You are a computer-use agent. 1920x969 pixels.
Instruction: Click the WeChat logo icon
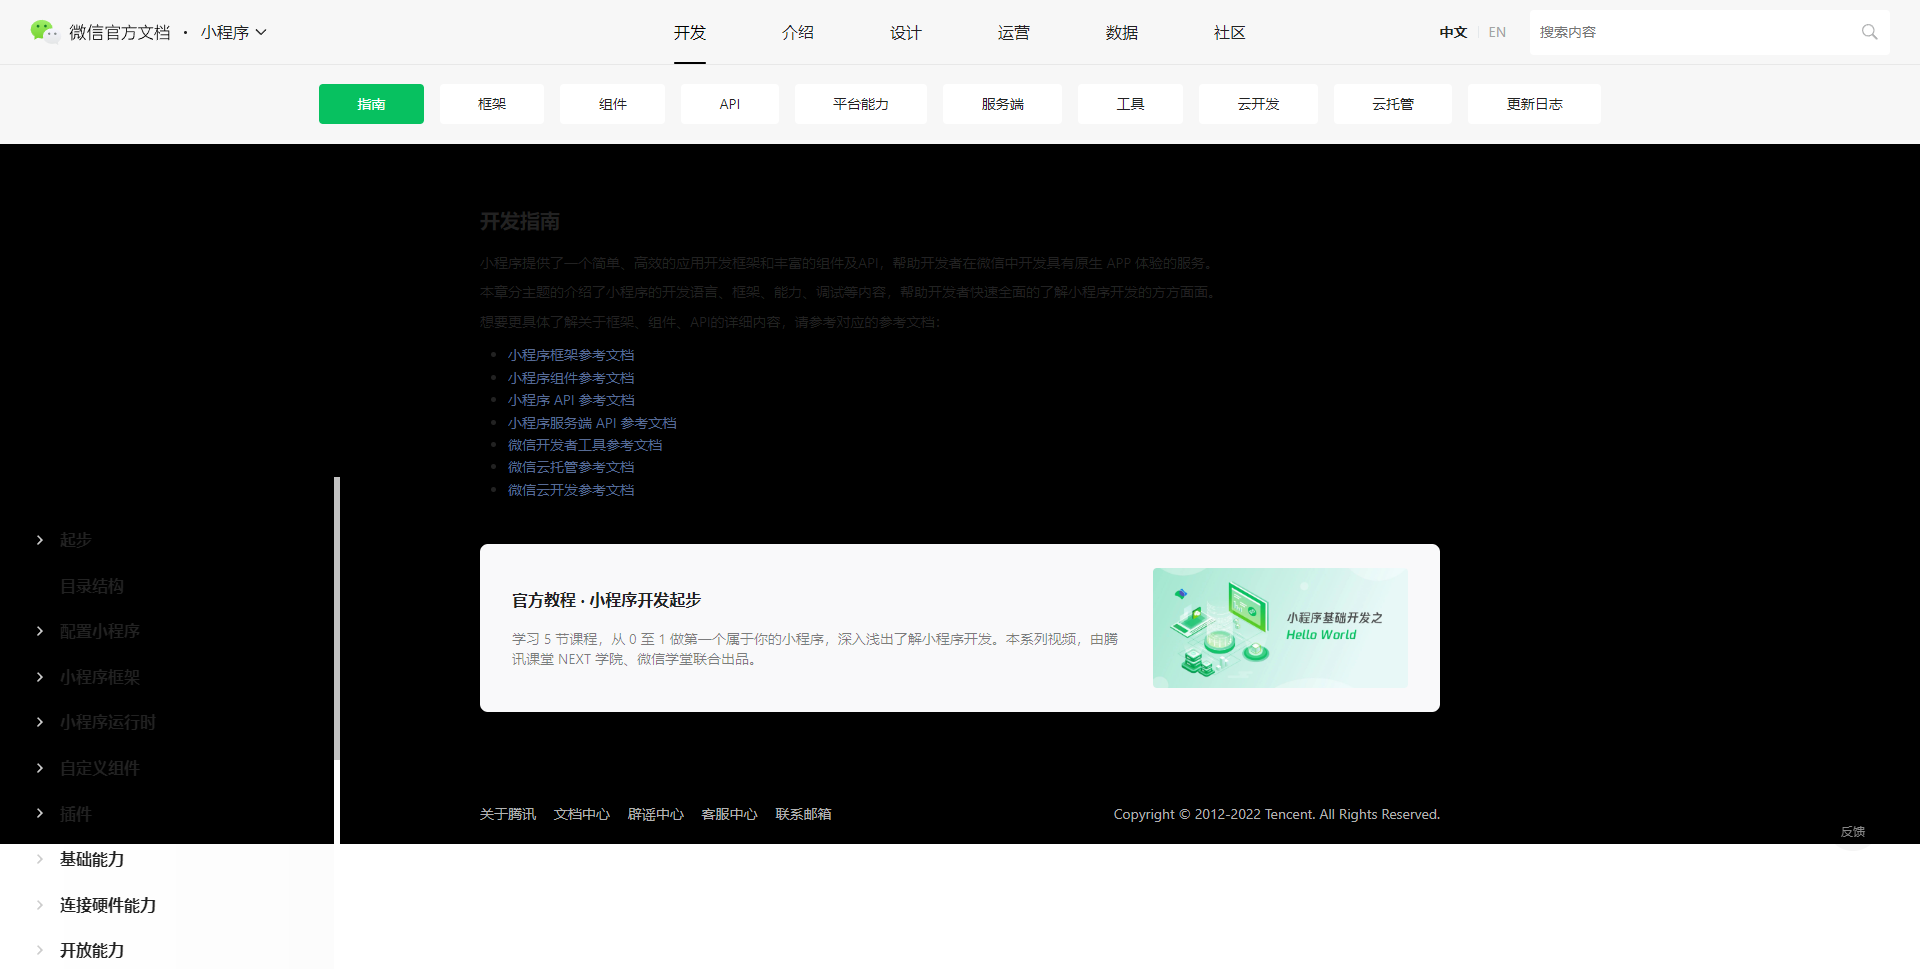pyautogui.click(x=44, y=32)
